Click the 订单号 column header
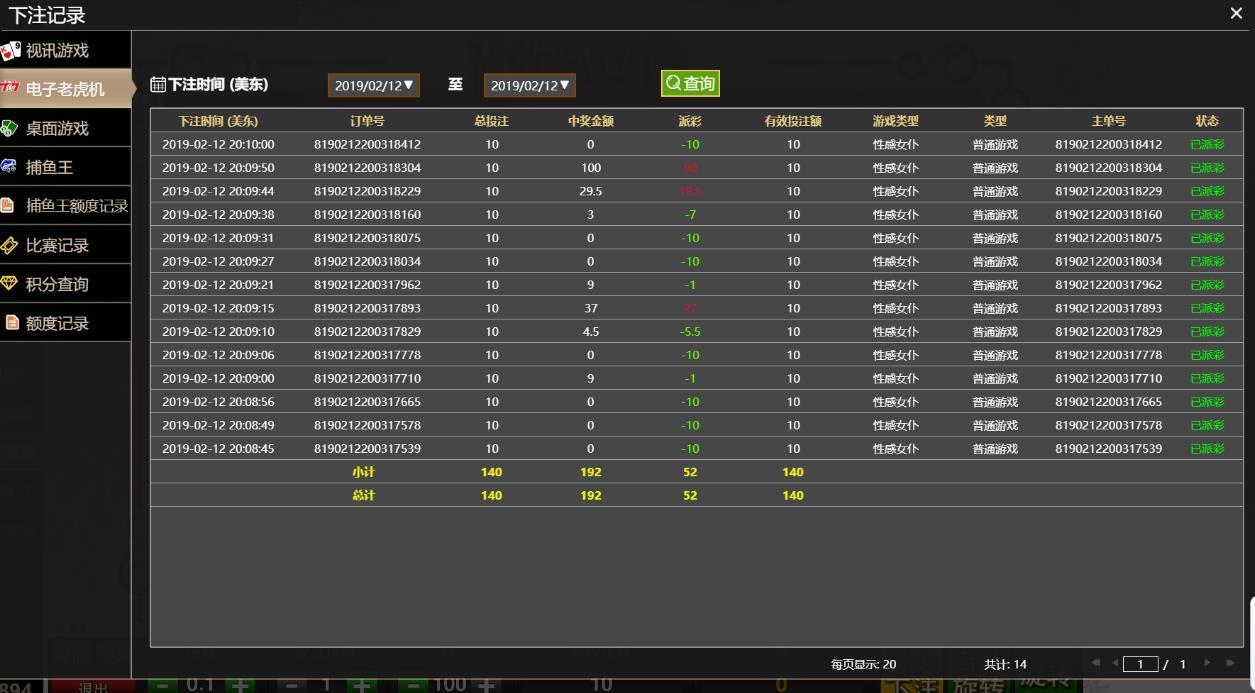 367,121
